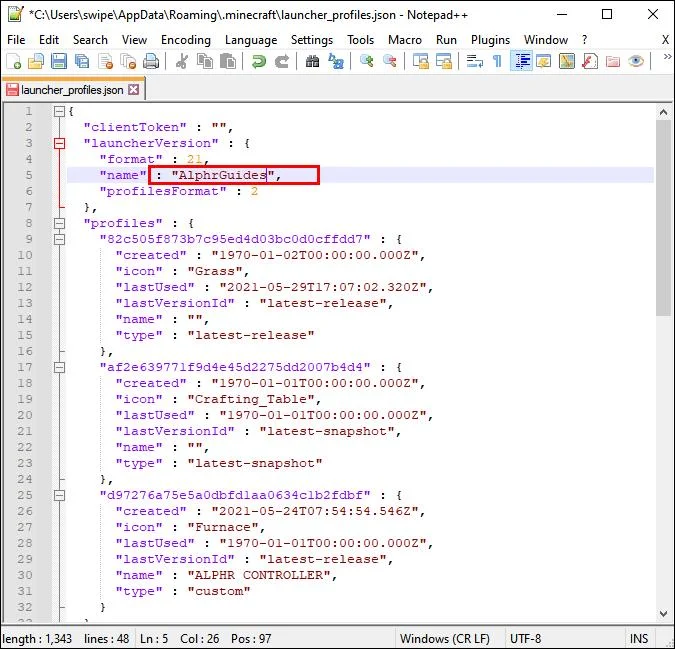Toggle Word wrap in toolbar
The height and width of the screenshot is (649, 675).
(474, 61)
